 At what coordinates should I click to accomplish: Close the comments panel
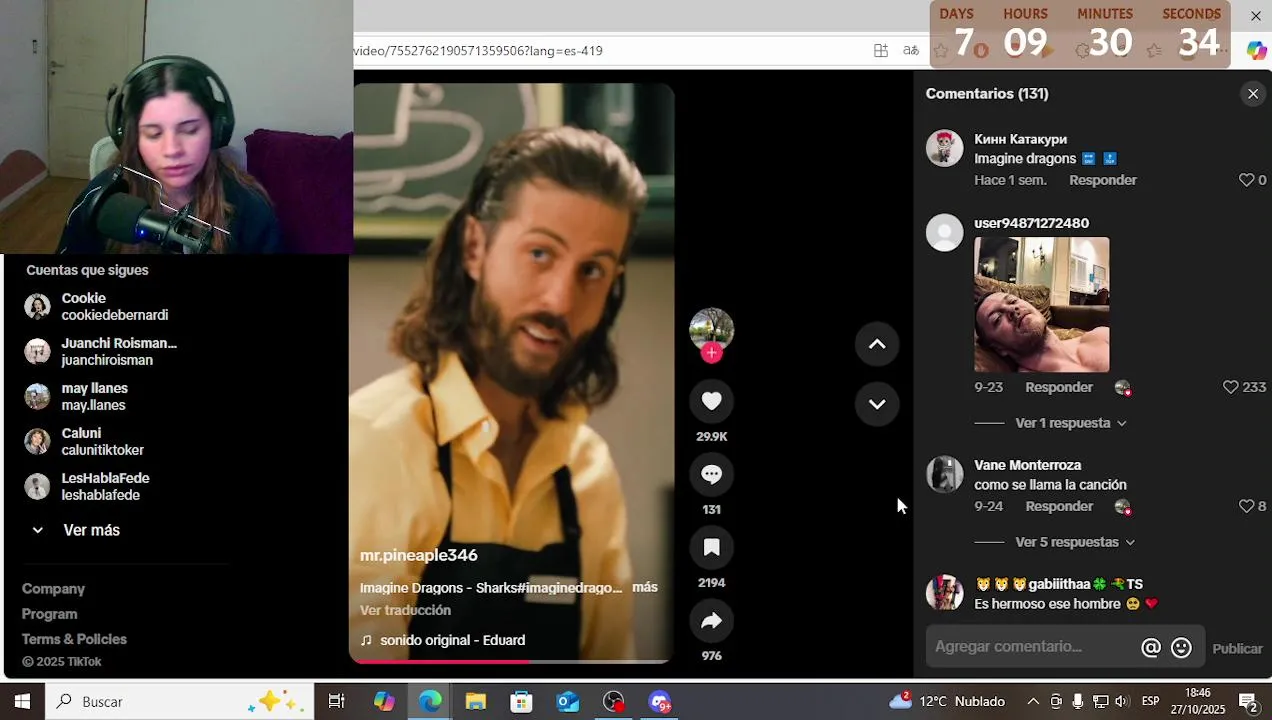[x=1253, y=94]
